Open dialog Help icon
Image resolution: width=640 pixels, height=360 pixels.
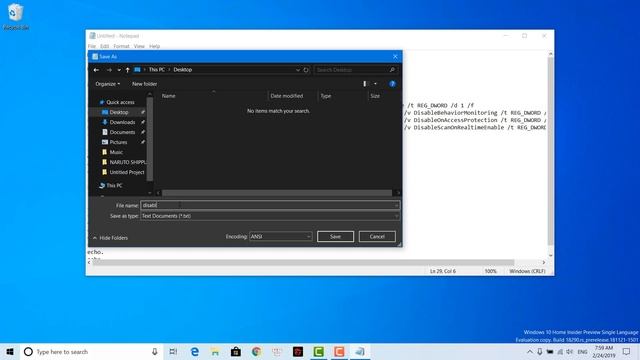[392, 84]
